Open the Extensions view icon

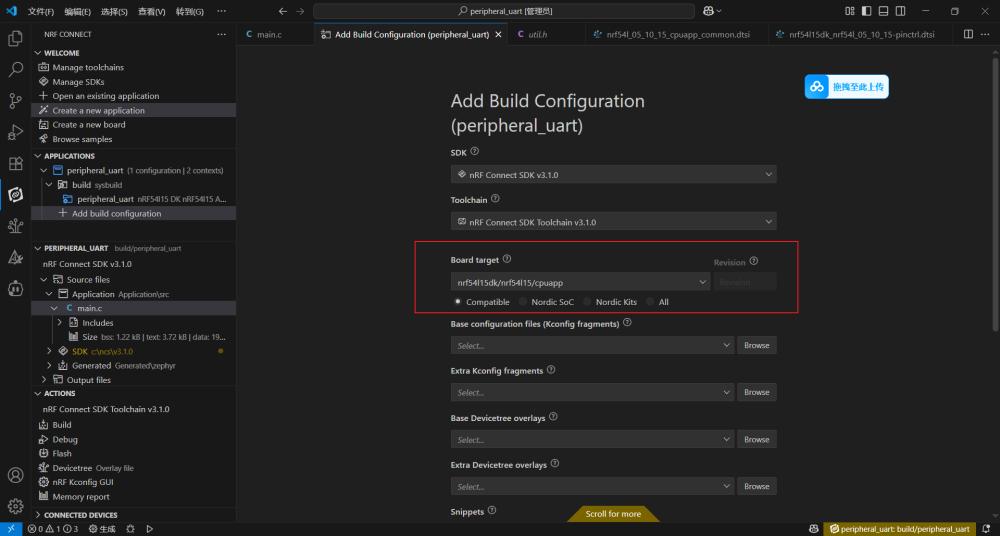(15, 163)
